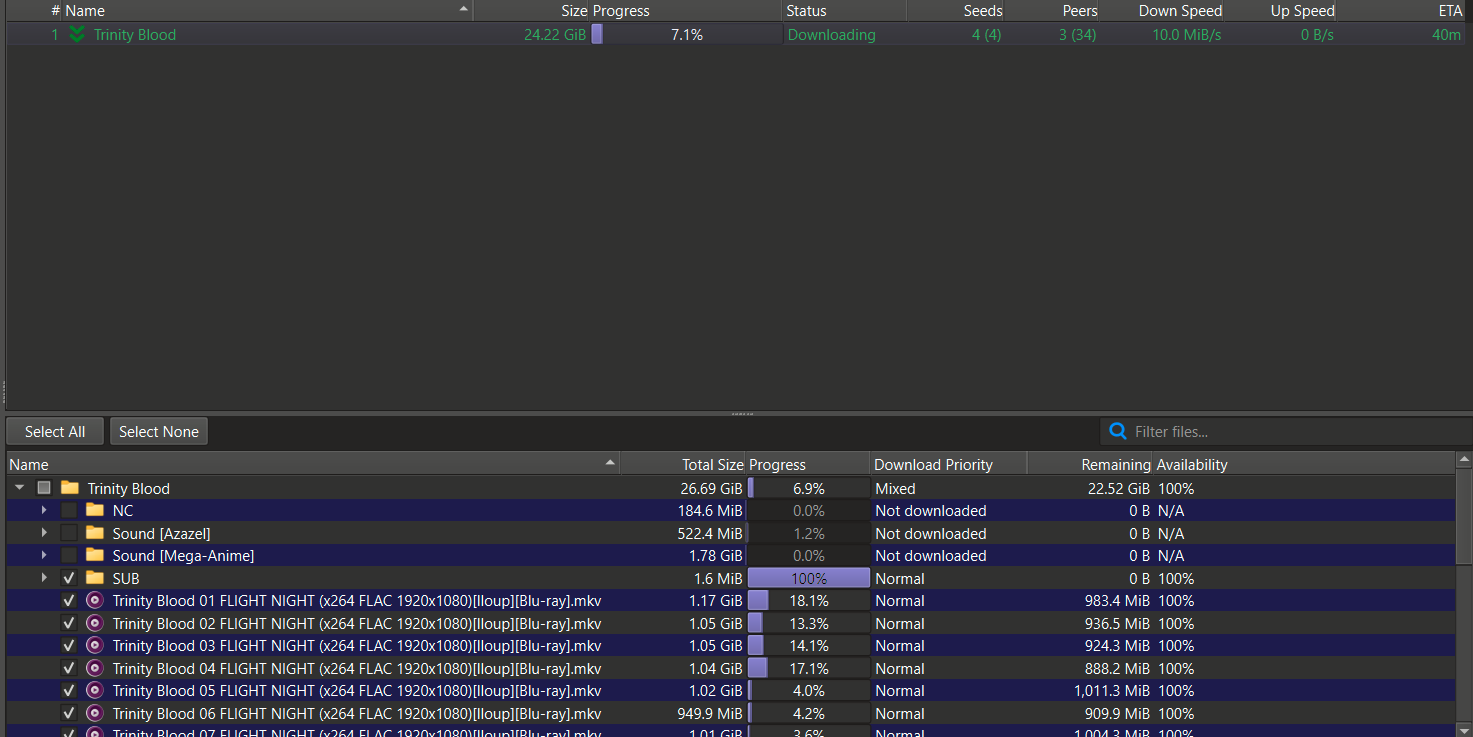Click the Trinity Blood root folder icon
This screenshot has width=1473, height=737.
pos(69,489)
